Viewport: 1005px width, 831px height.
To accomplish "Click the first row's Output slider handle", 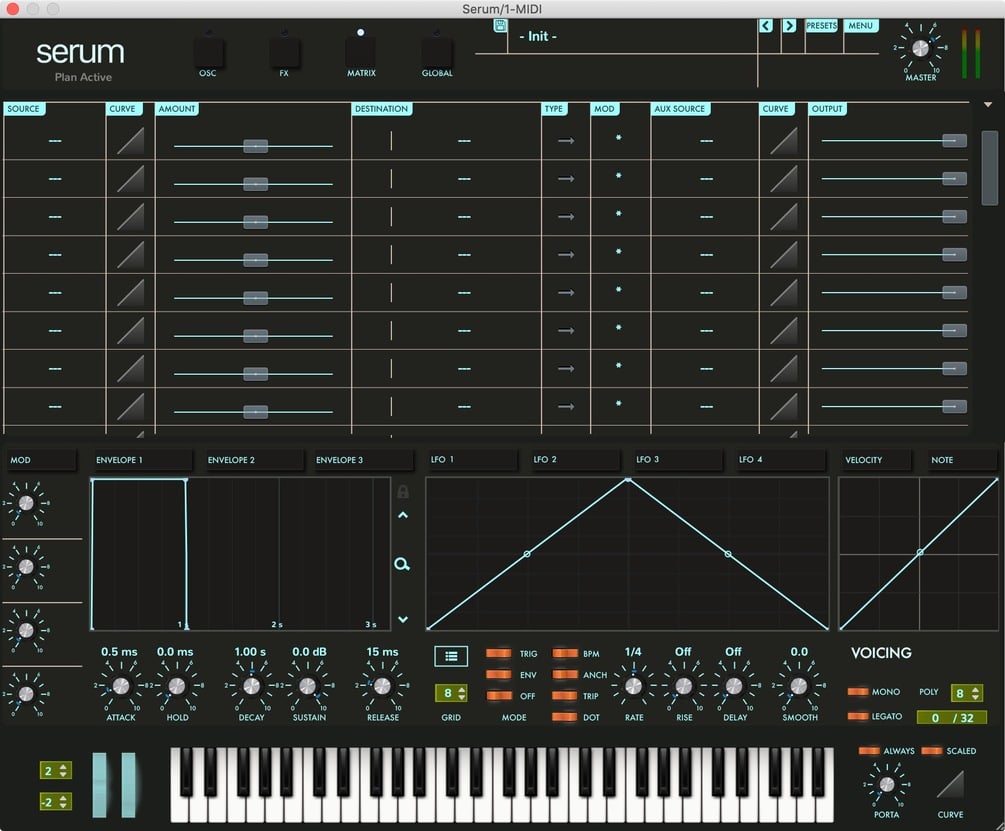I will 954,140.
